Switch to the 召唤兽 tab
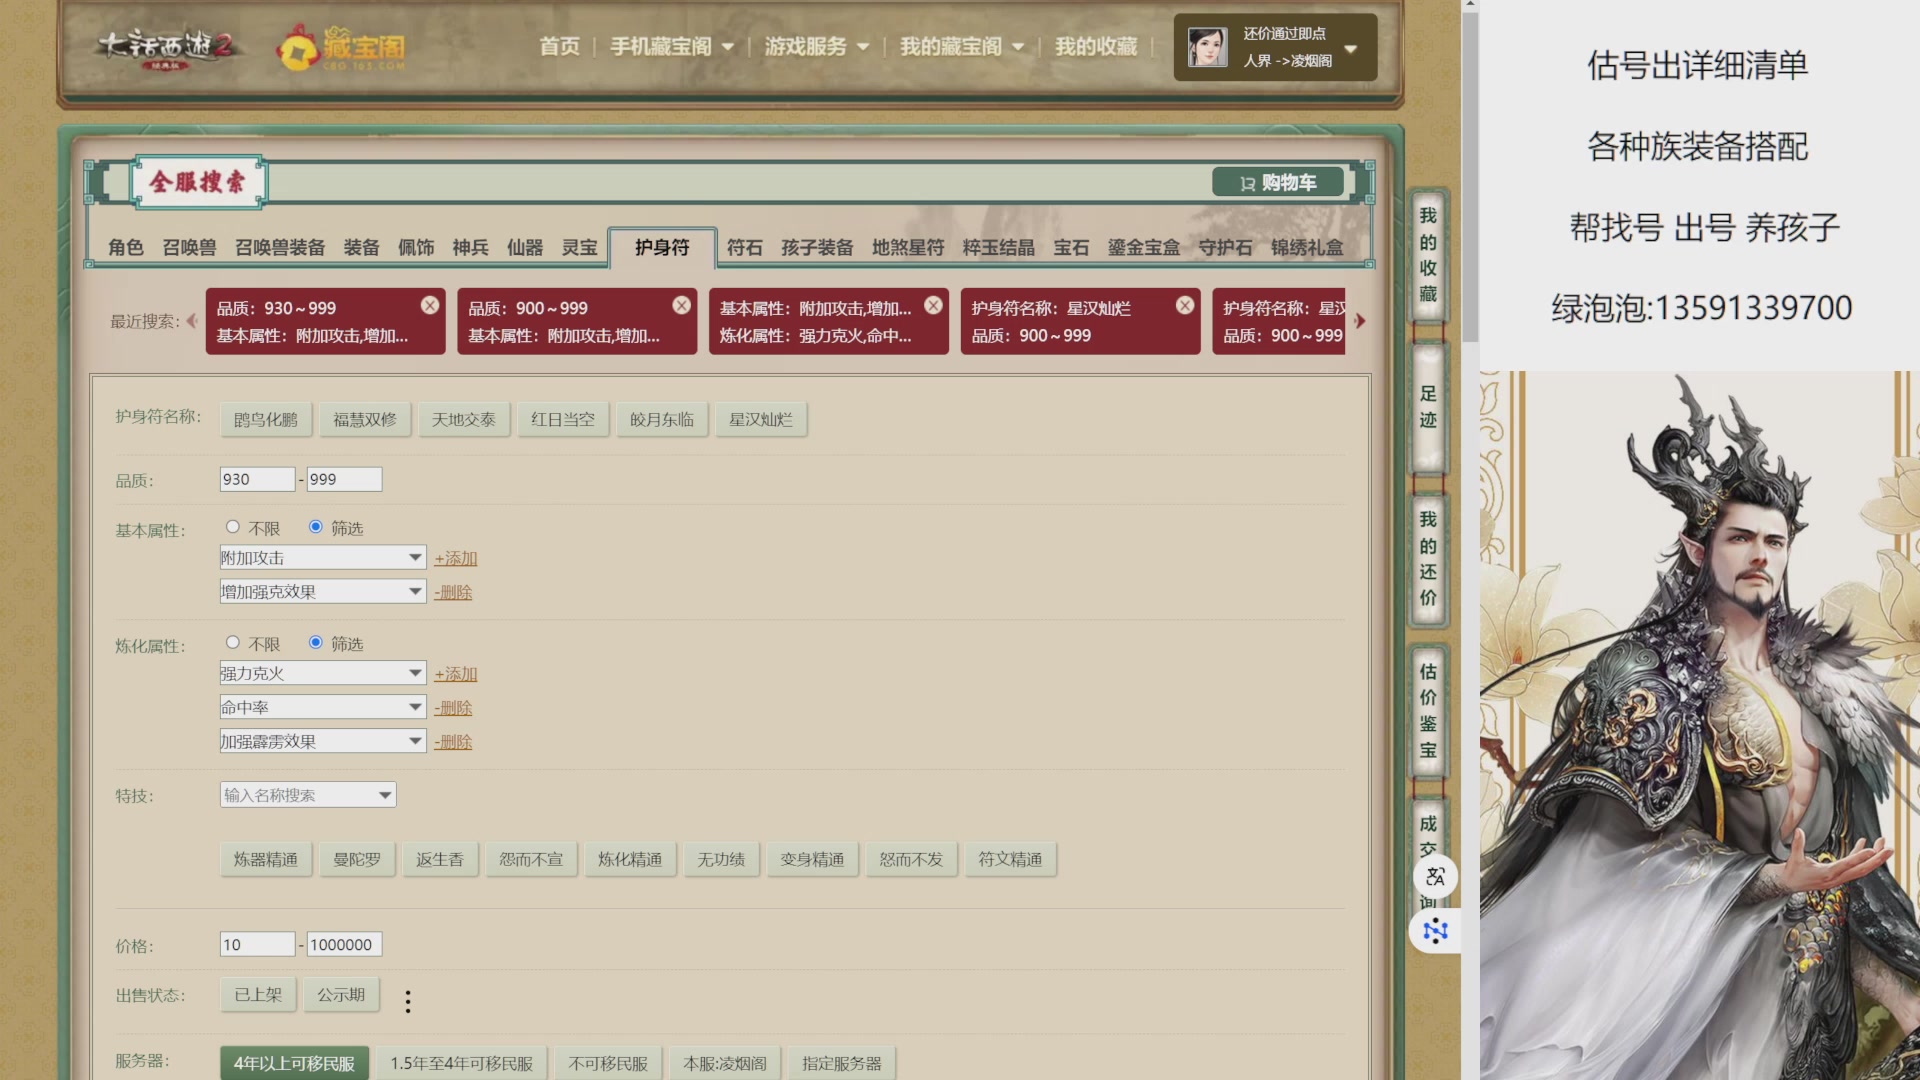This screenshot has width=1920, height=1080. coord(189,247)
